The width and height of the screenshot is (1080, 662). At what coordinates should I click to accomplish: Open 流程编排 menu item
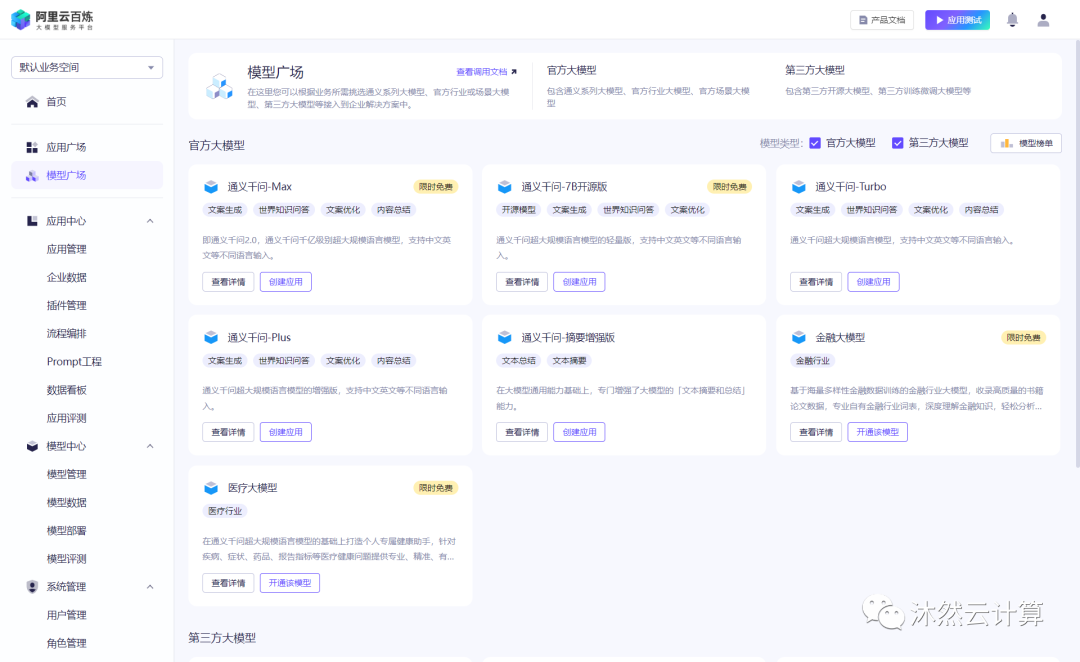[66, 333]
